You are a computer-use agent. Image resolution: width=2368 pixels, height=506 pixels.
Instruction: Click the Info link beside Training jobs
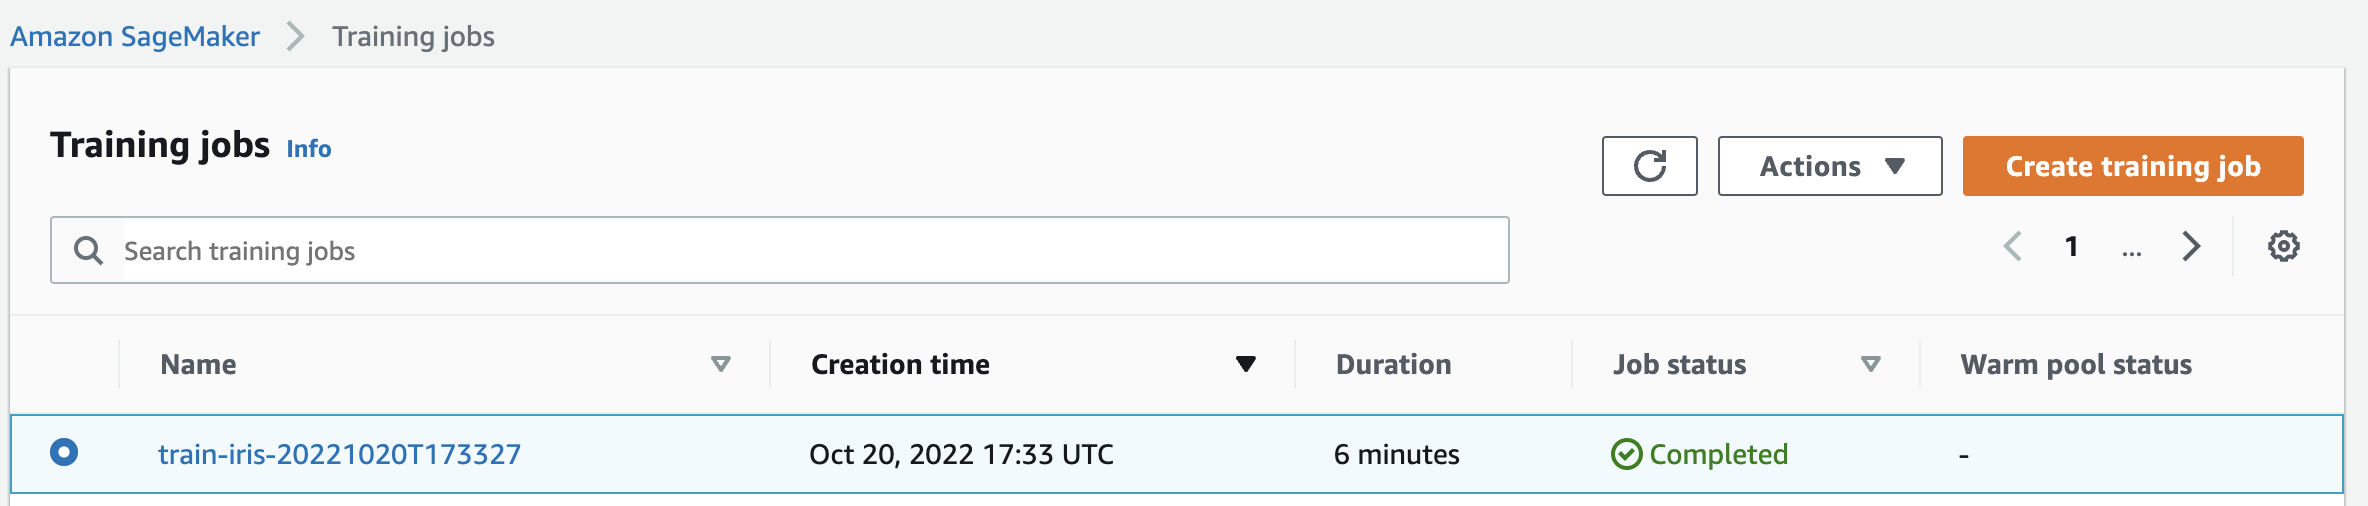click(308, 149)
